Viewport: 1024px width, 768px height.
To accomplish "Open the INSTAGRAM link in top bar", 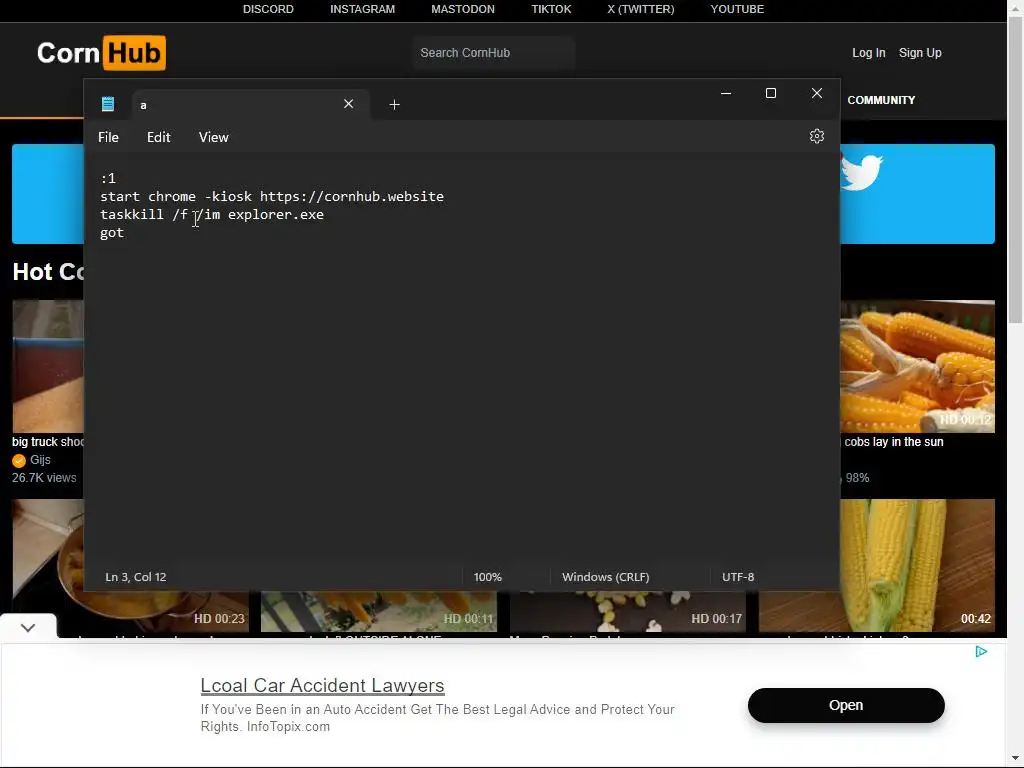I will click(x=362, y=9).
